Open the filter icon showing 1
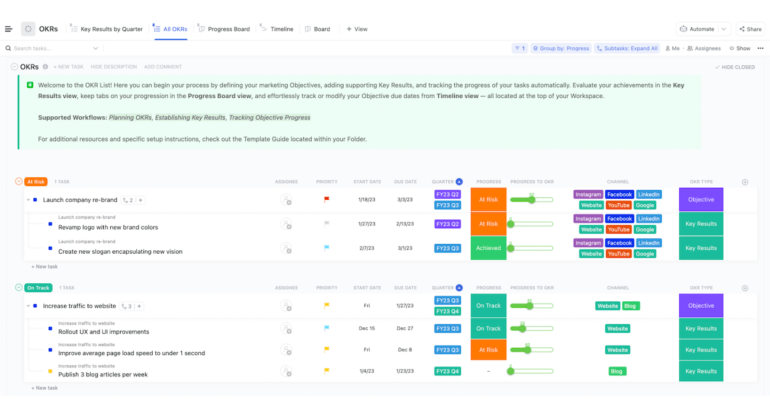The image size is (770, 399). click(520, 48)
